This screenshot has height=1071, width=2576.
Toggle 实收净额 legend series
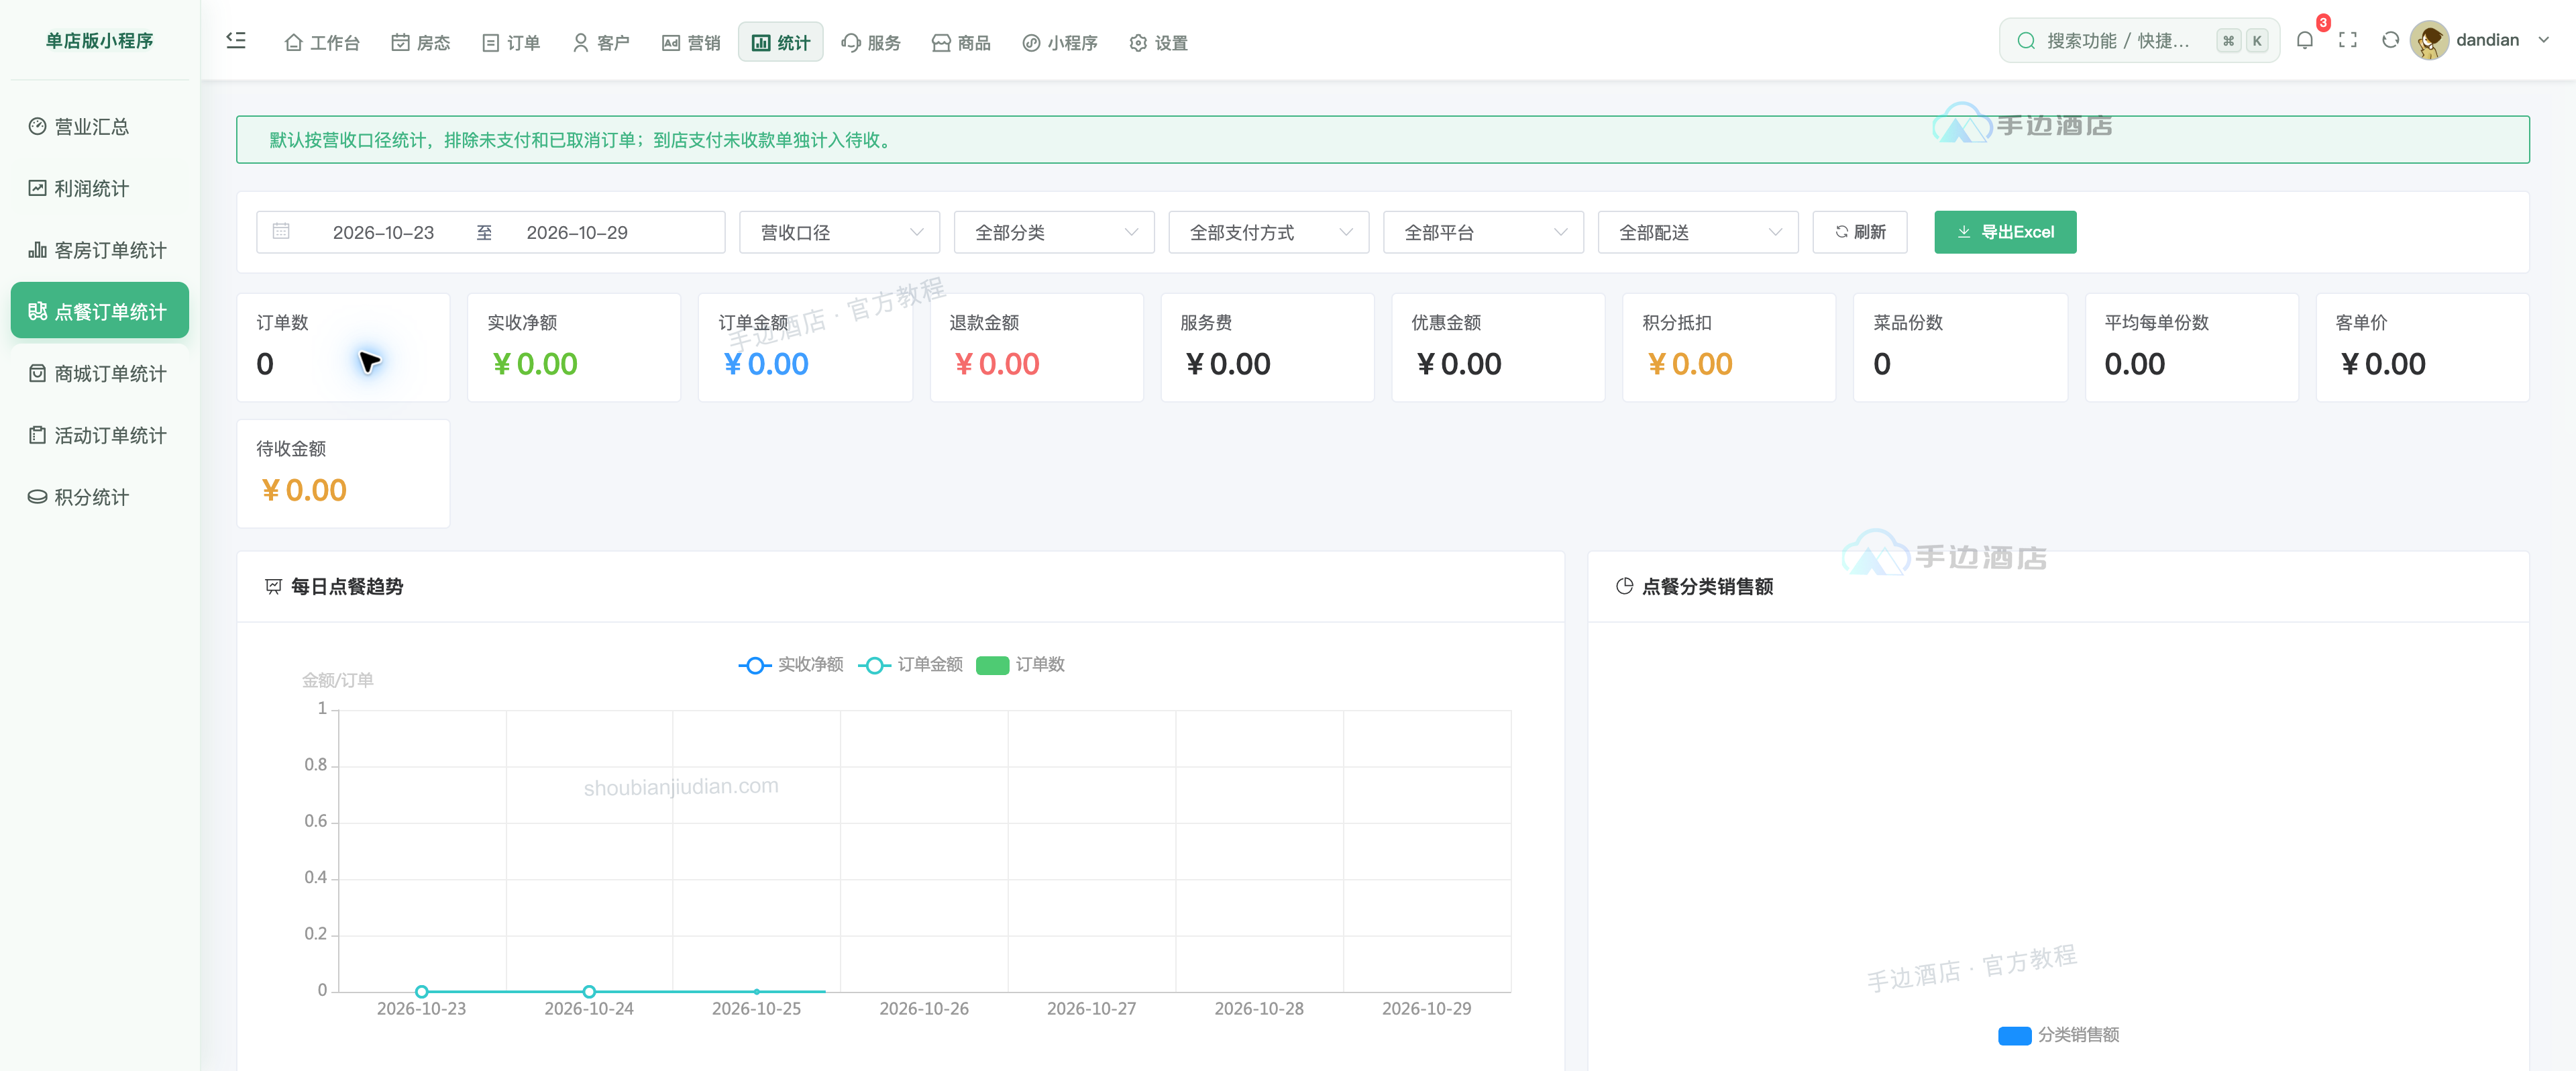[791, 665]
